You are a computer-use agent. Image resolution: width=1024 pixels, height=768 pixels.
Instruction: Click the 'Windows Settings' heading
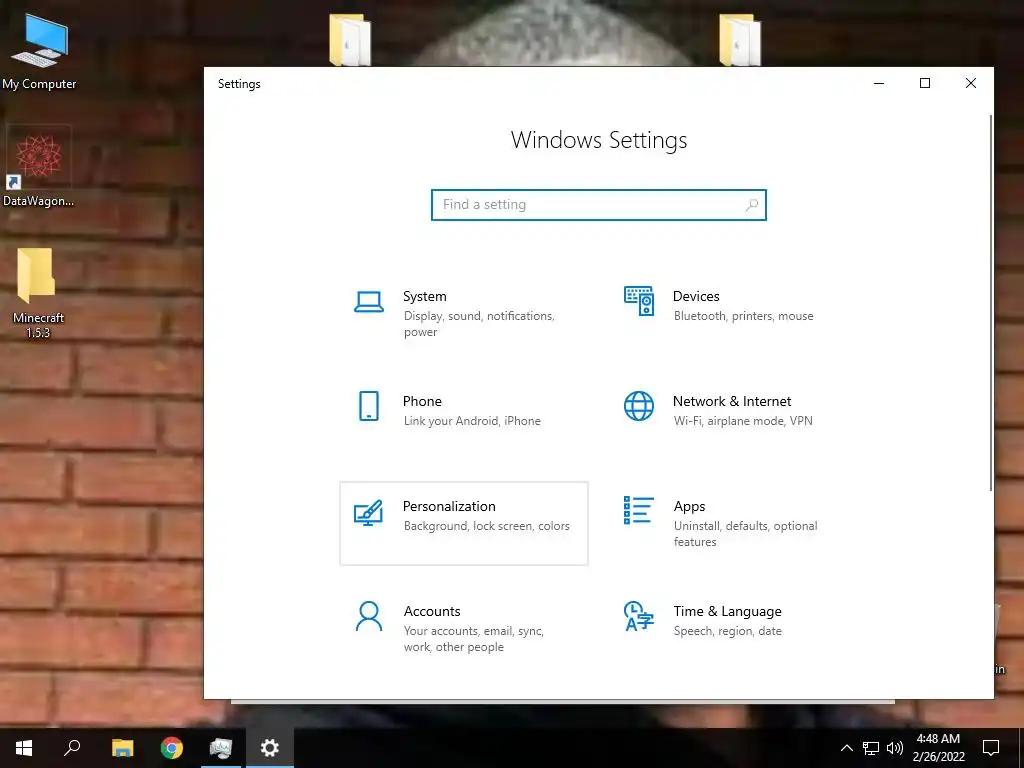[x=599, y=140]
